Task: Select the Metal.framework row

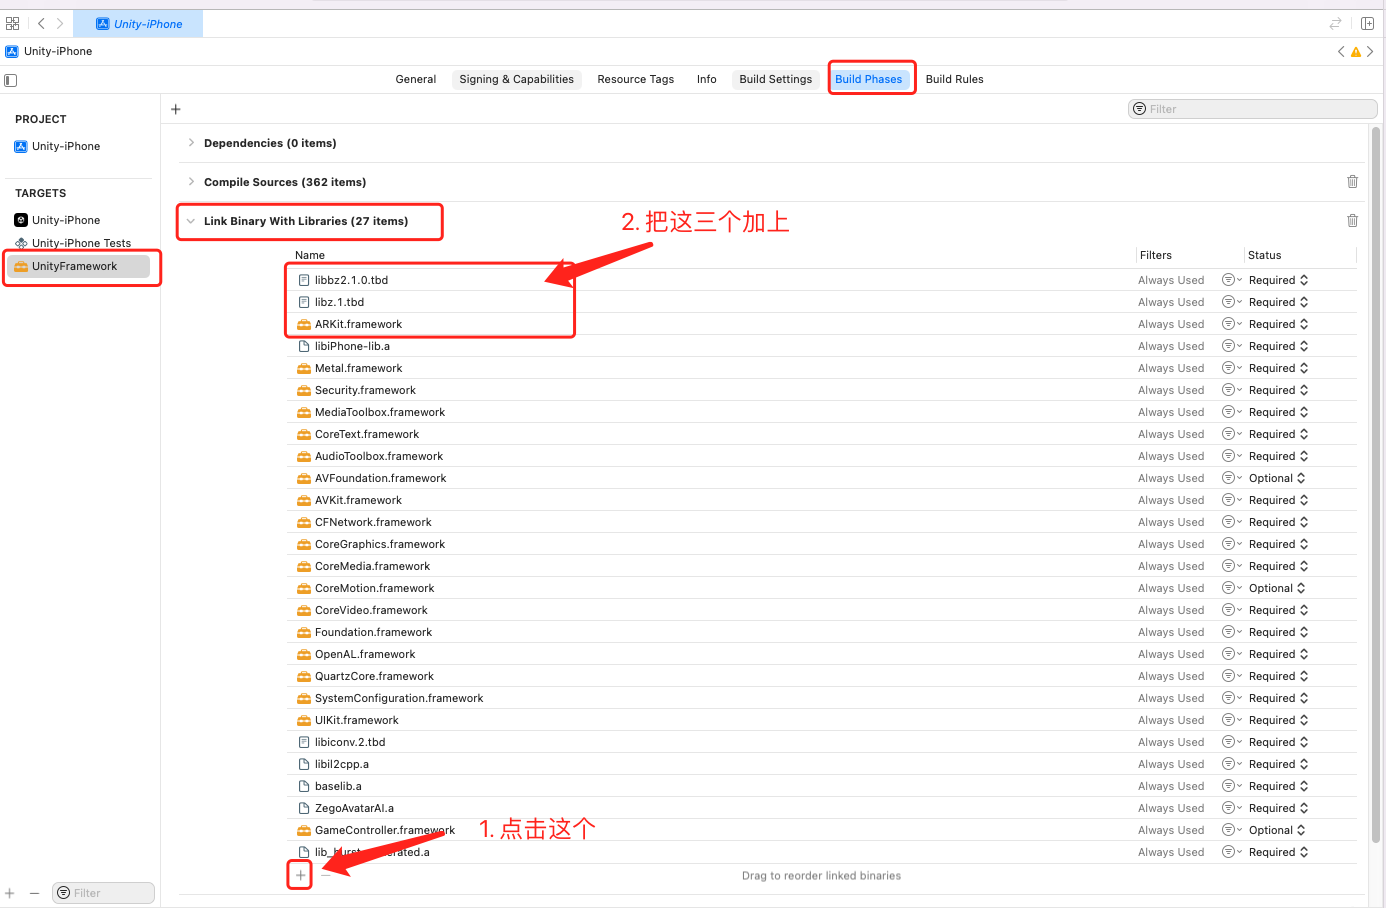Action: pos(358,369)
